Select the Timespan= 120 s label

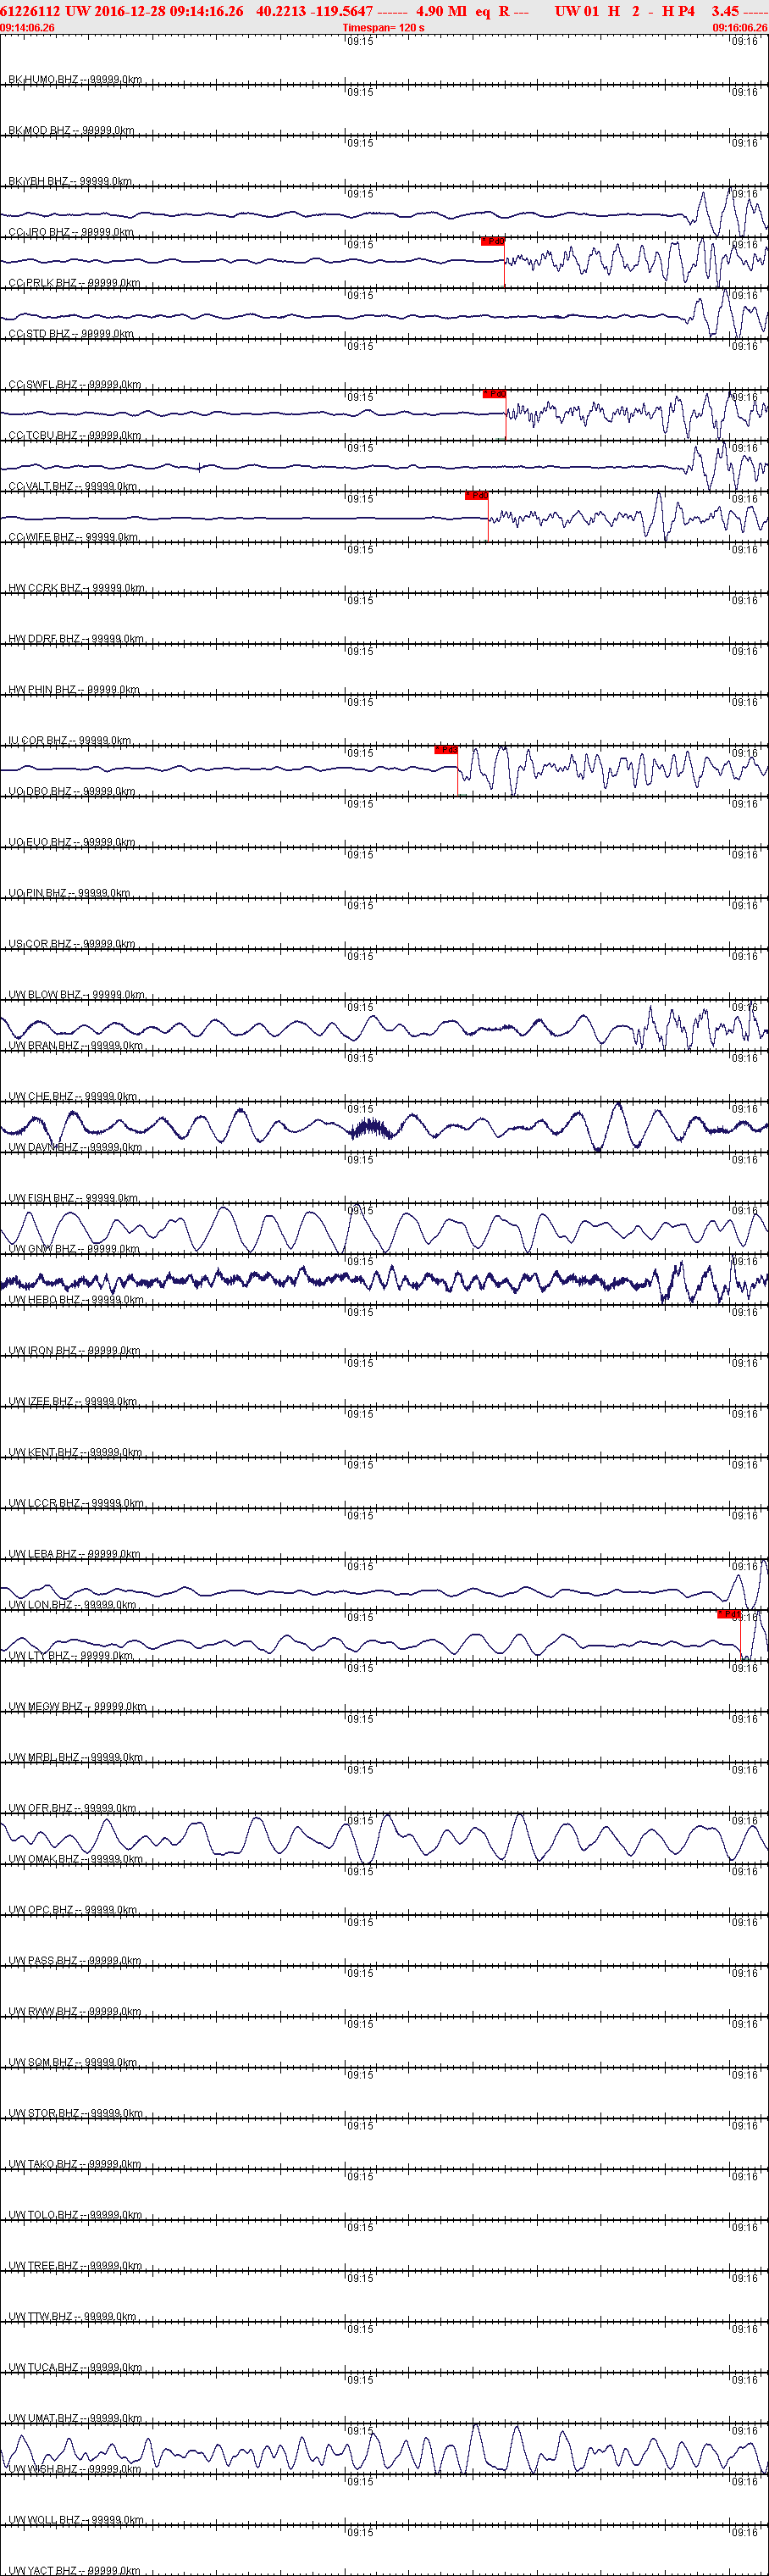click(383, 28)
